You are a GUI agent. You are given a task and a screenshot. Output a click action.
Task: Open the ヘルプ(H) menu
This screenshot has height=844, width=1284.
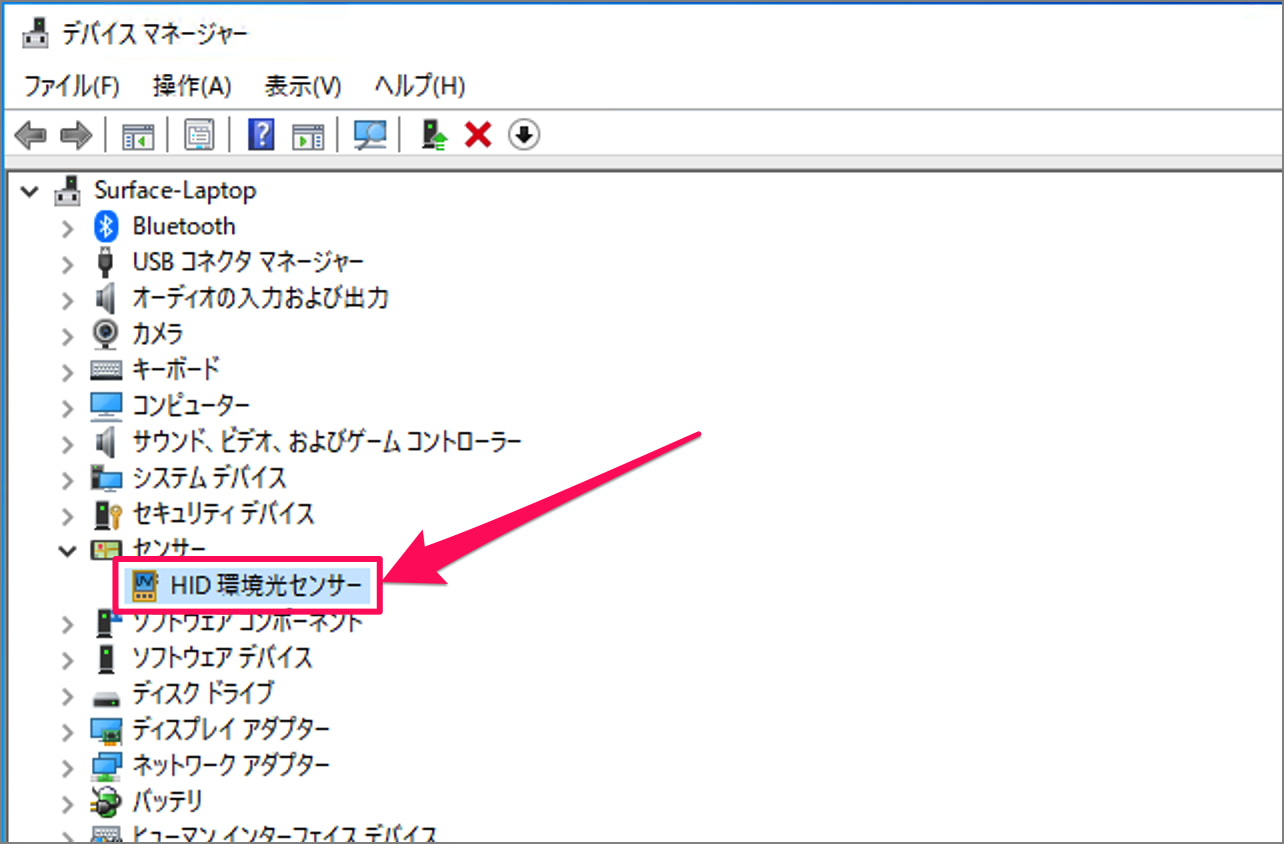[x=420, y=86]
